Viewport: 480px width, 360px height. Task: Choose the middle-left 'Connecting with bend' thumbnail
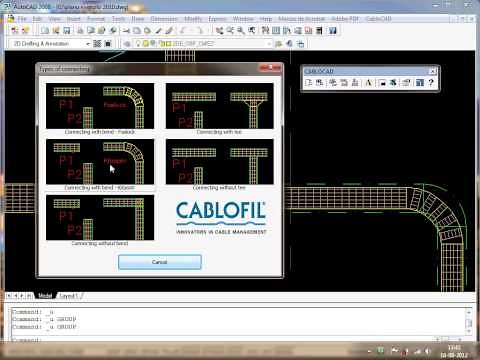pyautogui.click(x=100, y=161)
